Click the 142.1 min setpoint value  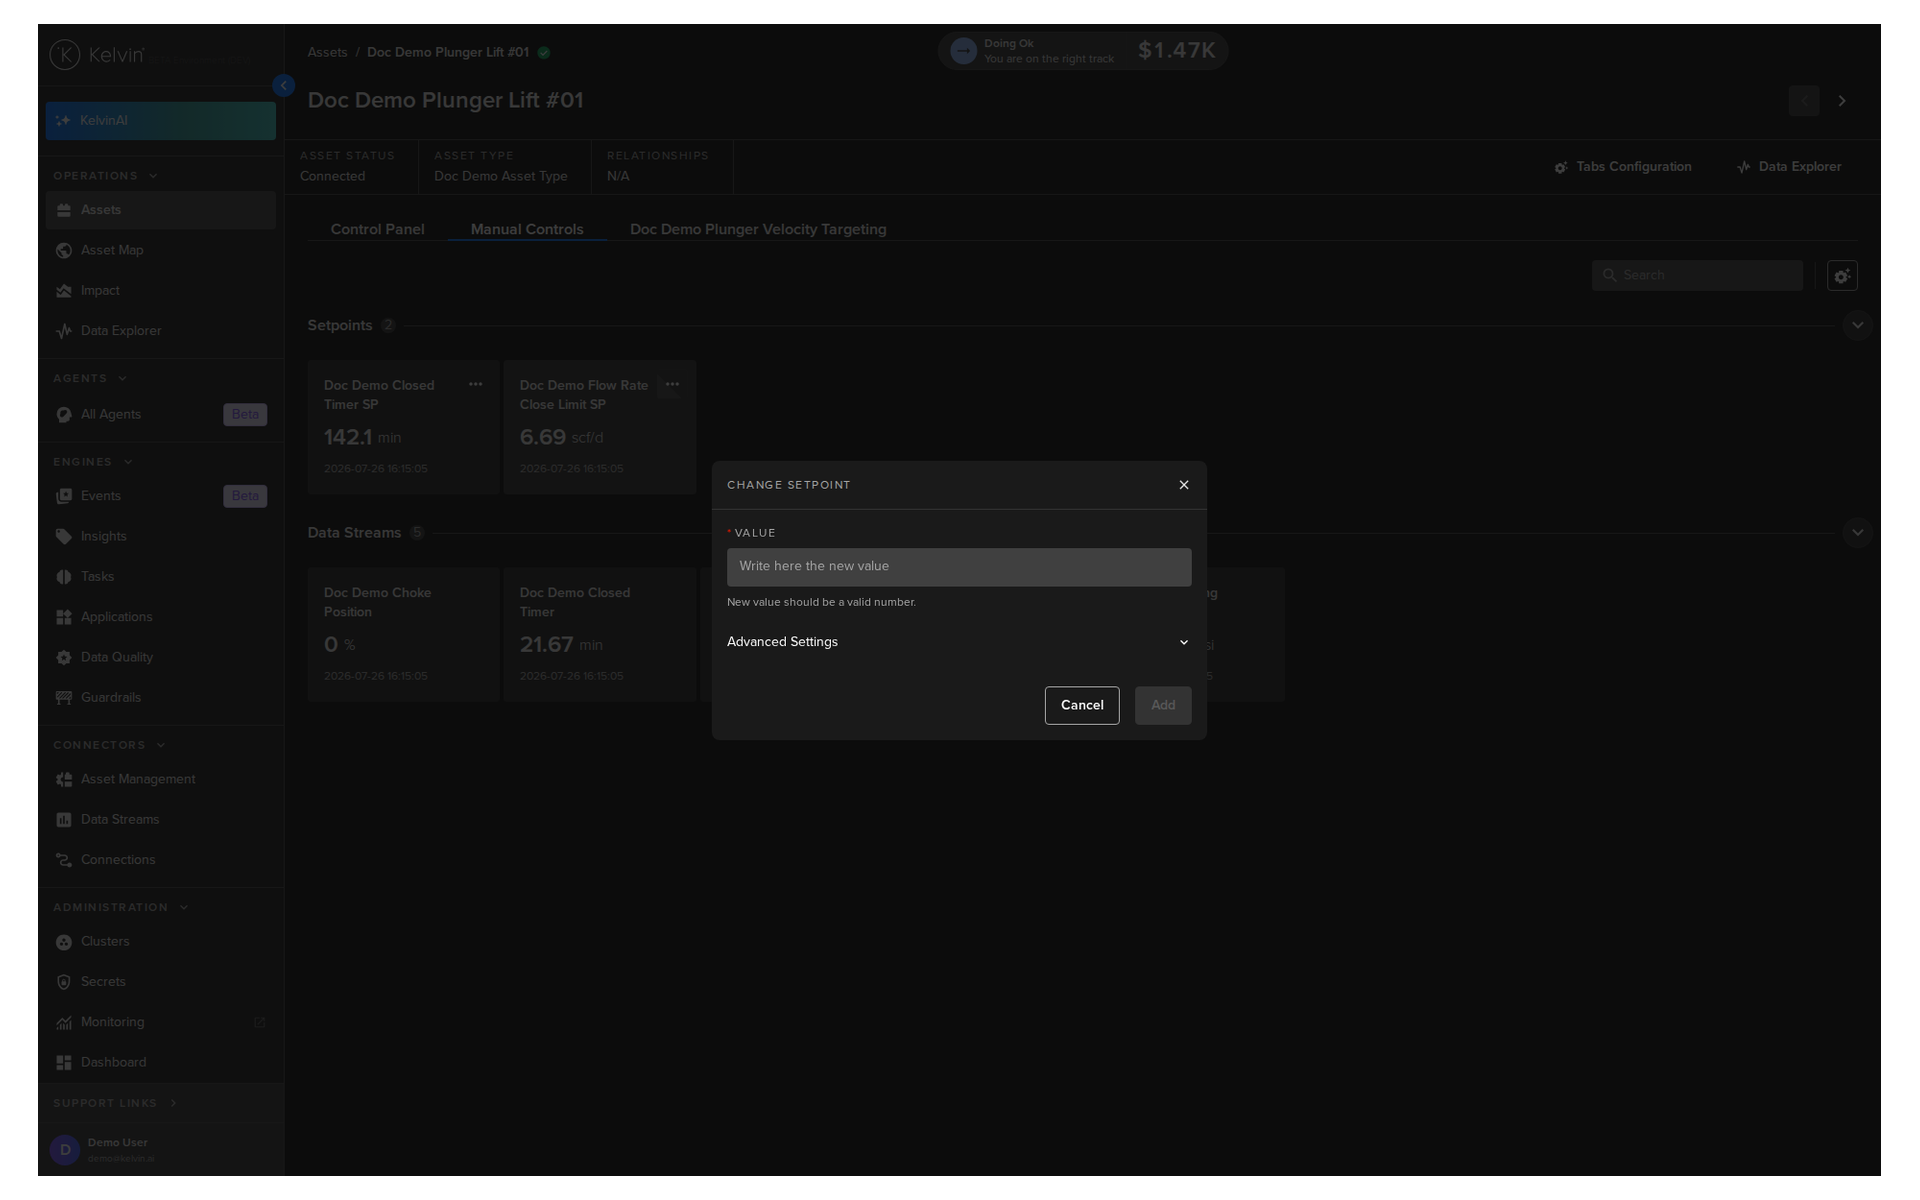[362, 438]
